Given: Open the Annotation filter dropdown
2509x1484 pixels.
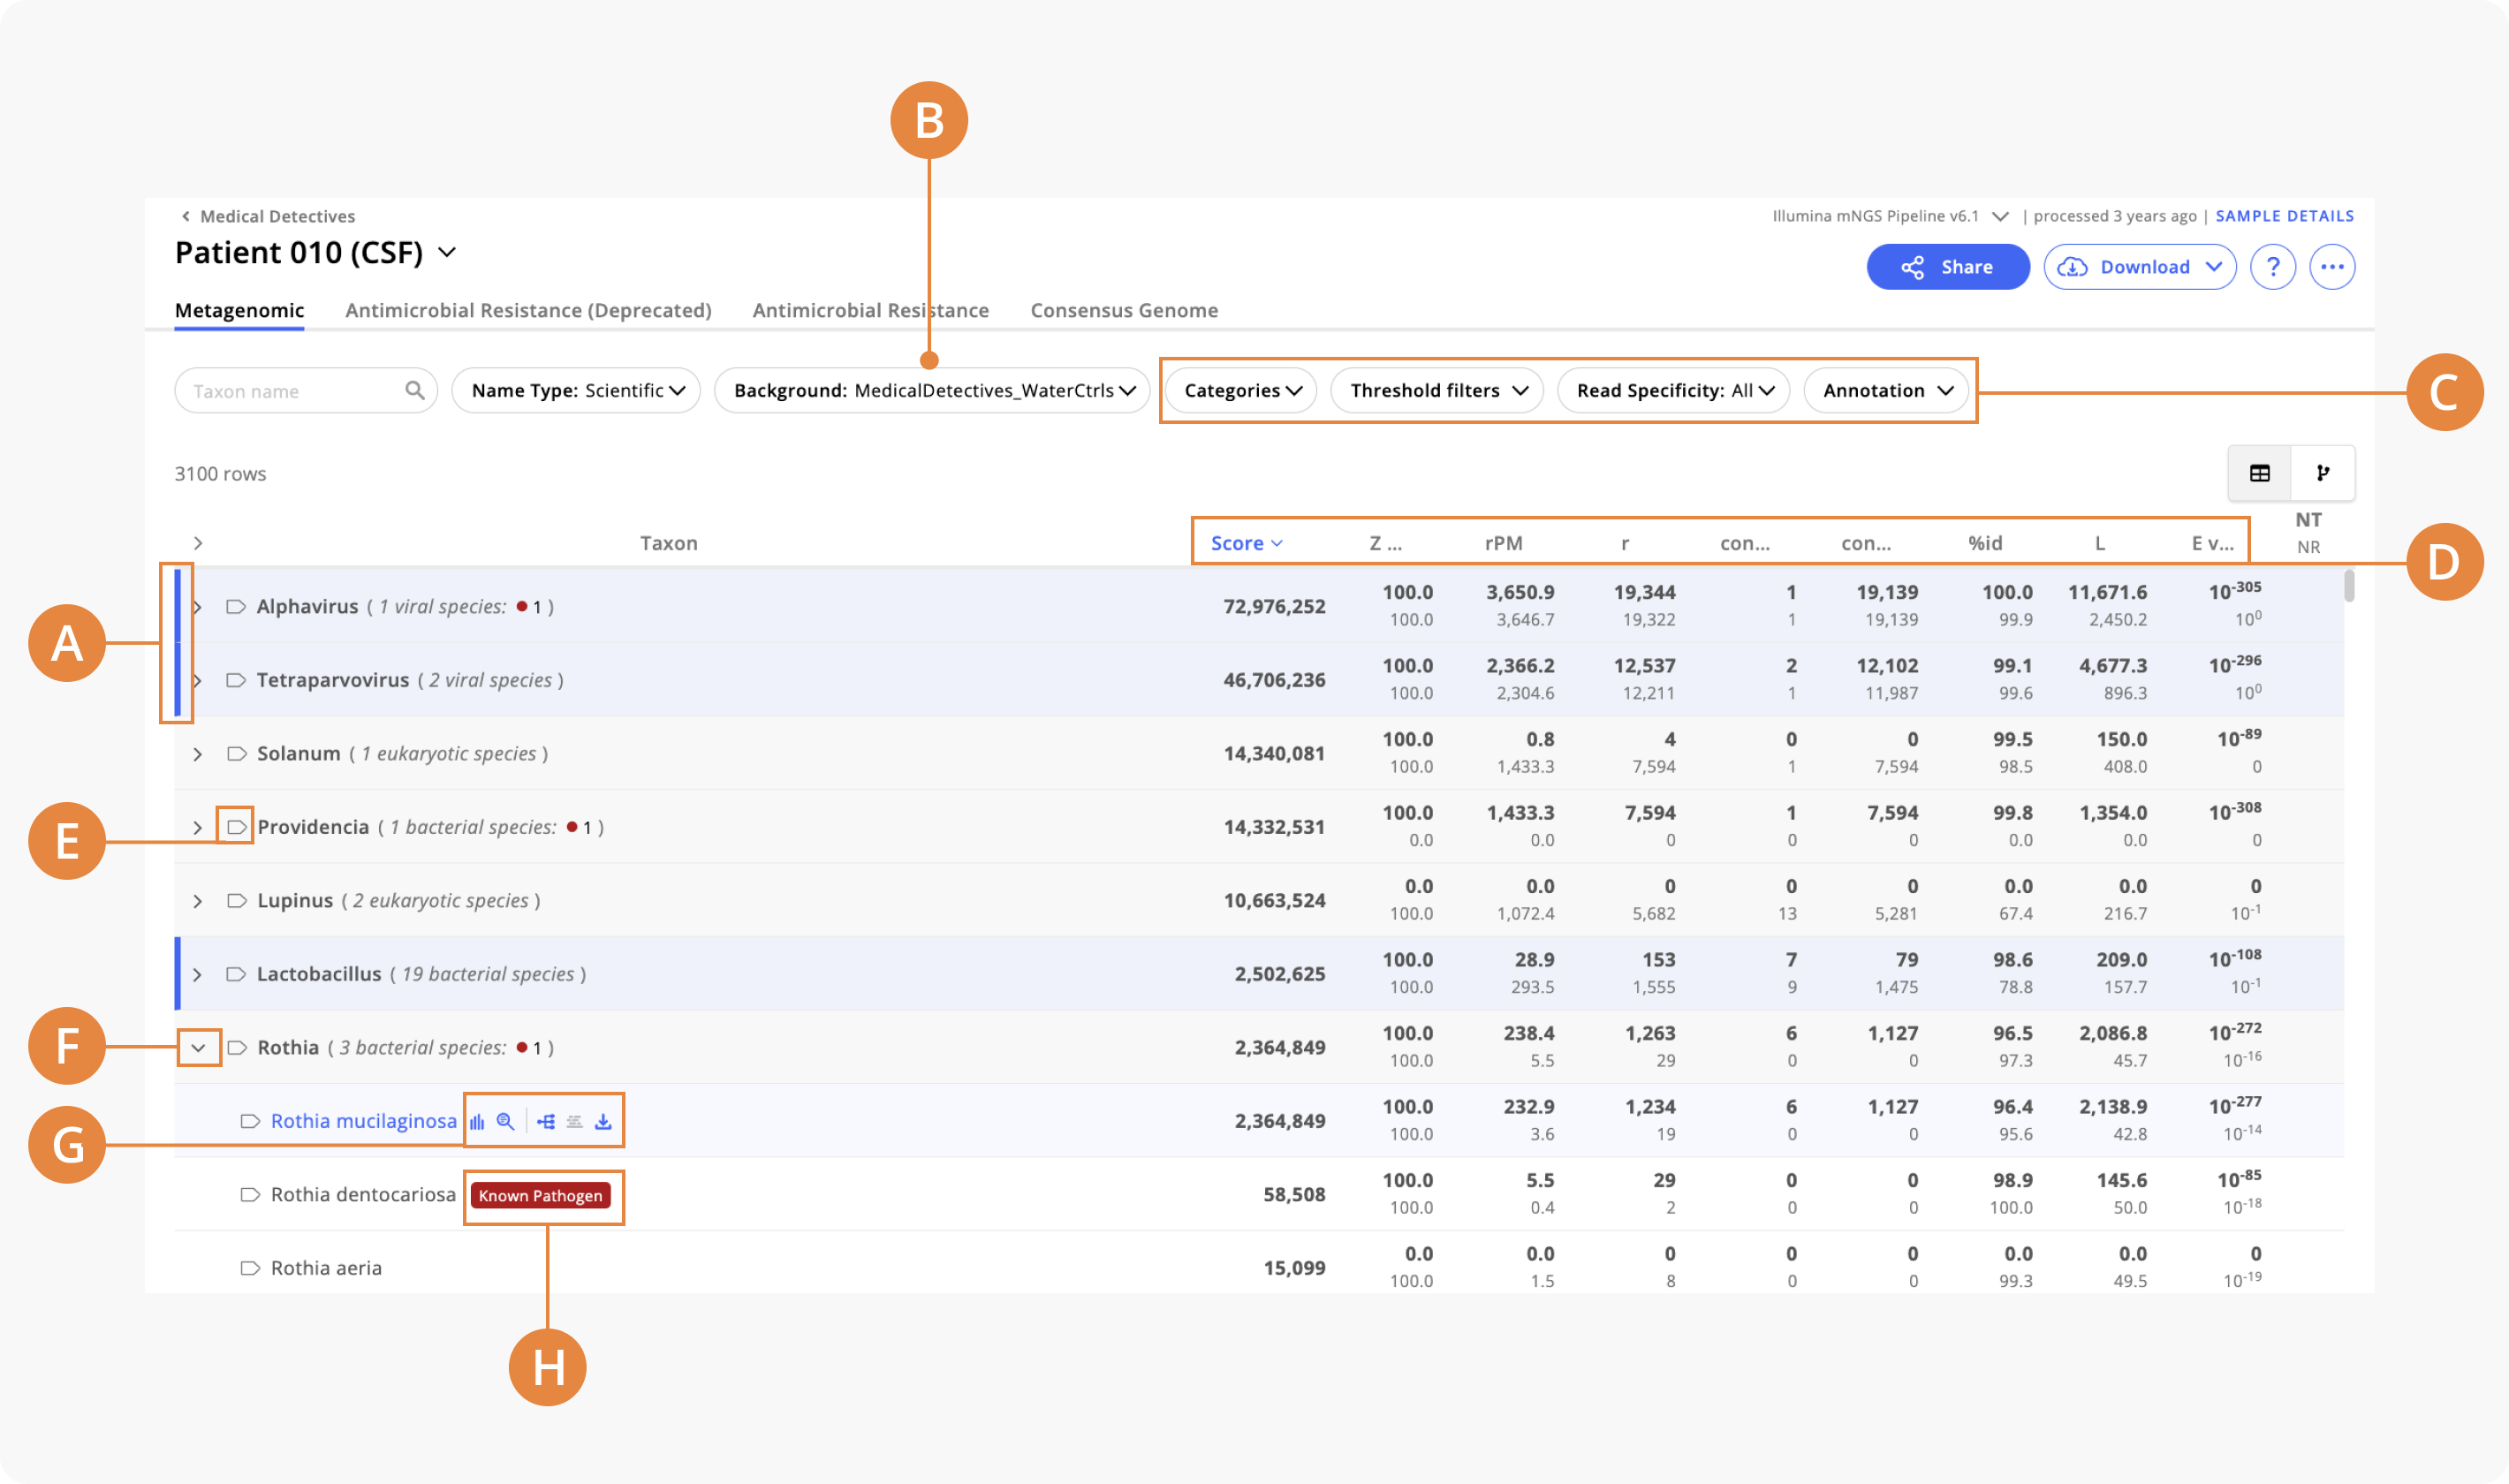Looking at the screenshot, I should (x=1886, y=390).
